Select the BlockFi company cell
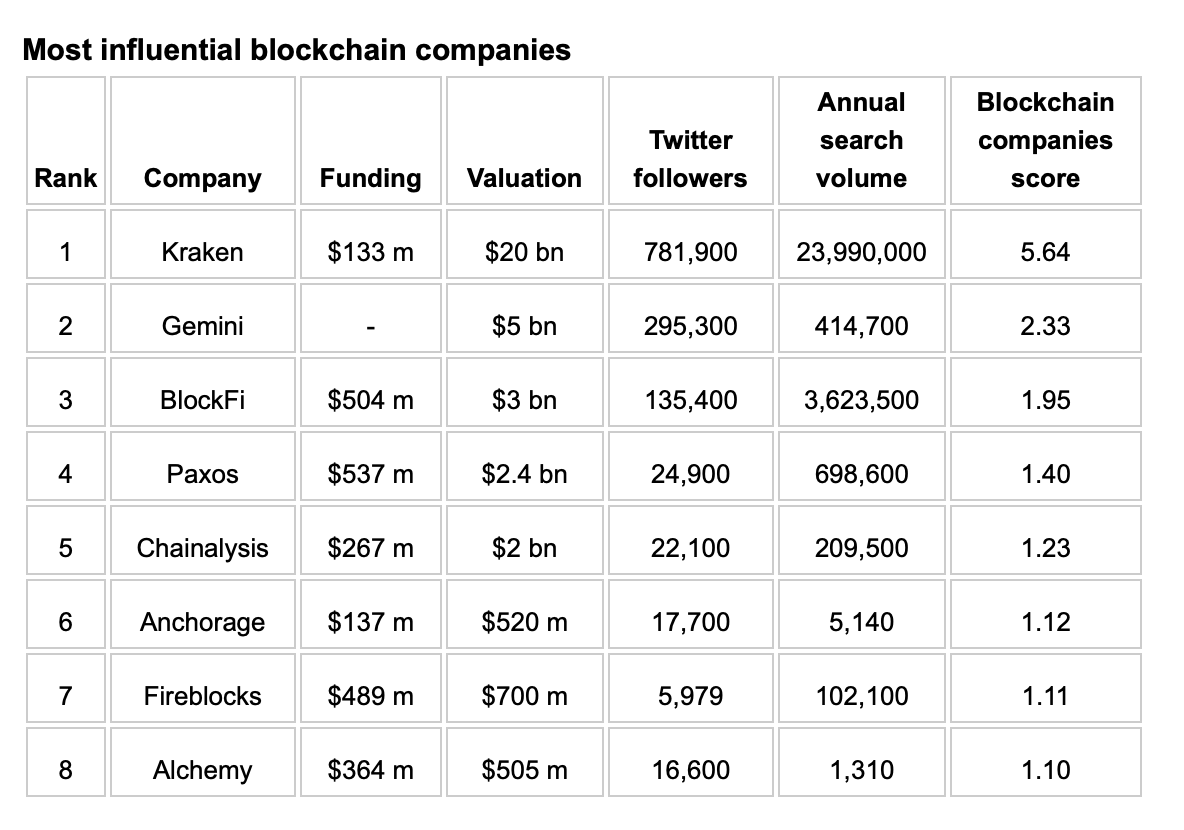 click(x=202, y=400)
